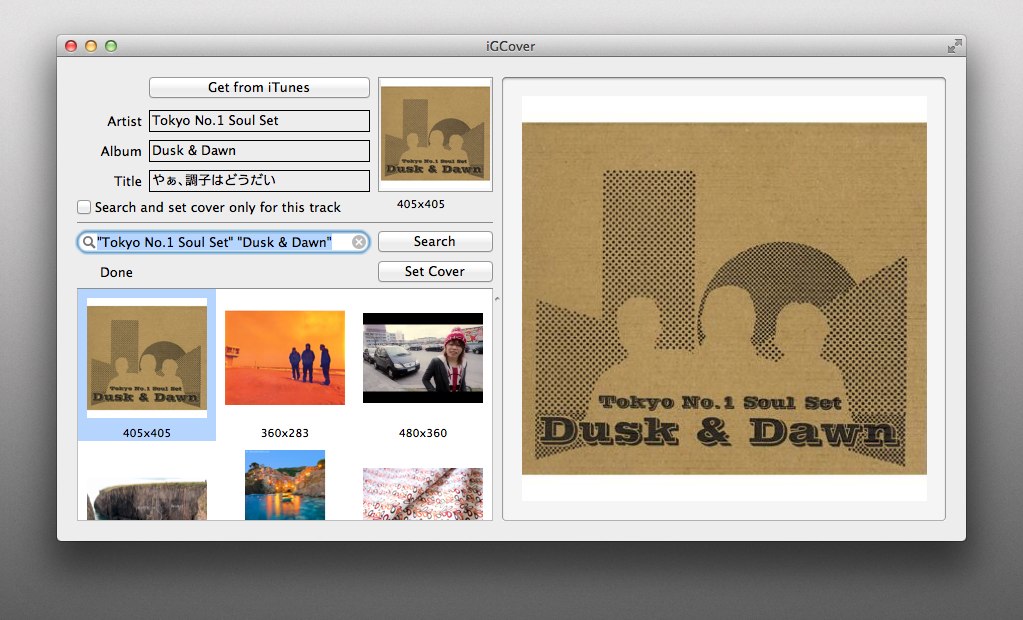Choose the 360x283 orange beach result
Screen dimensions: 1023x620
click(285, 358)
